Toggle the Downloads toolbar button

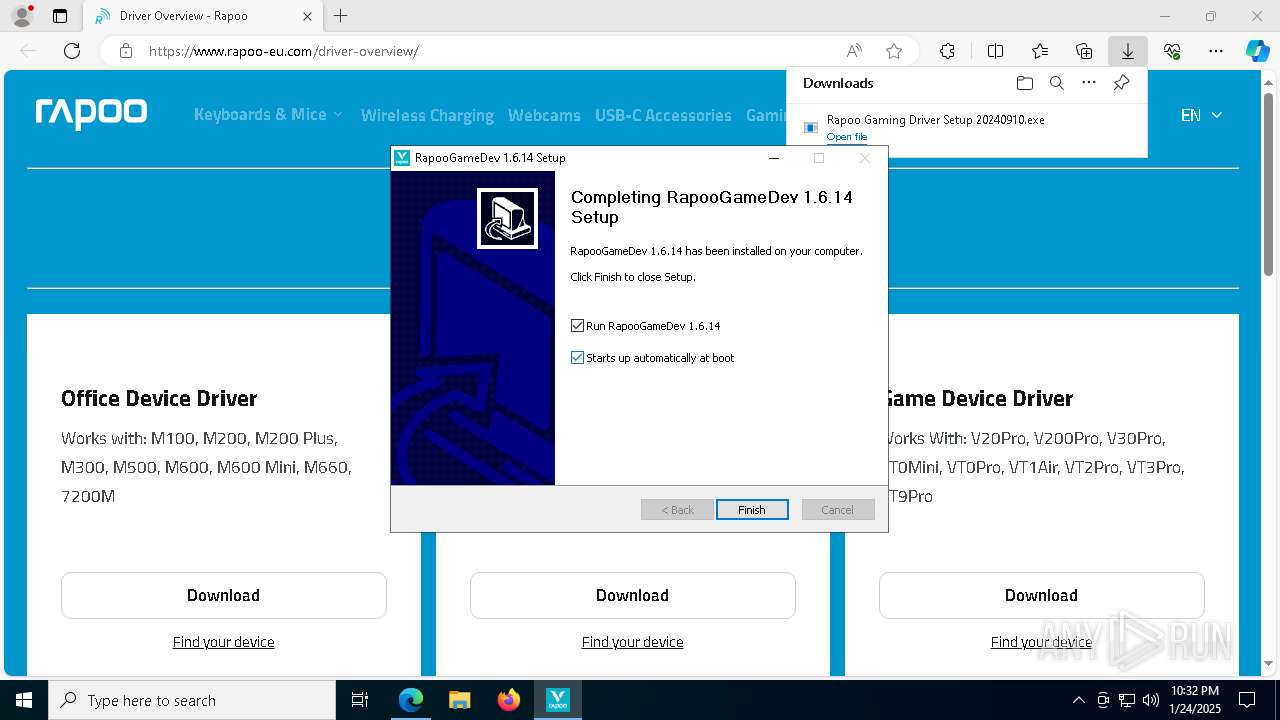[1127, 51]
